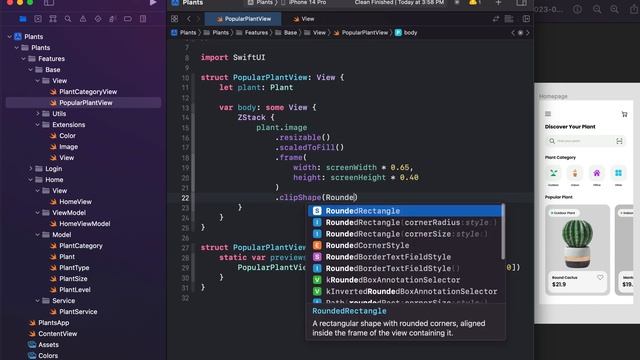Click the code review arrows icon
Screen dimensions: 640x360
click(496, 19)
